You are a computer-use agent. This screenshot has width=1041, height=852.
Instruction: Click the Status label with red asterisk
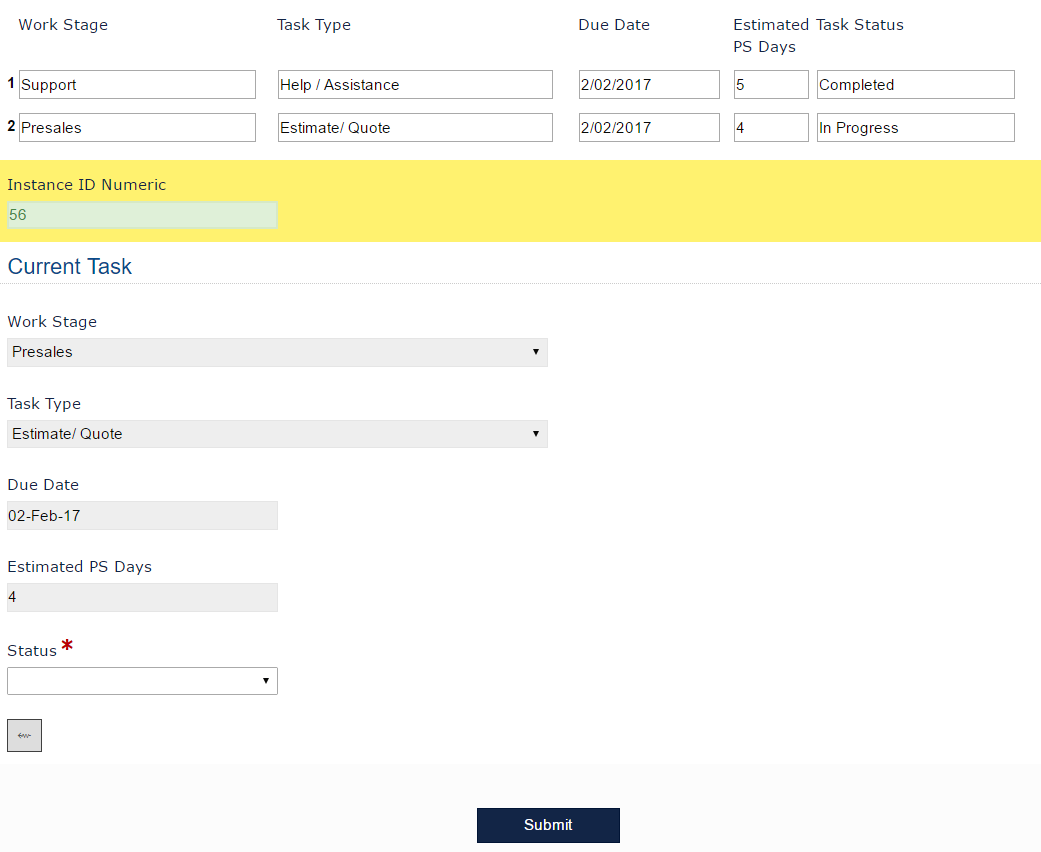tap(40, 649)
